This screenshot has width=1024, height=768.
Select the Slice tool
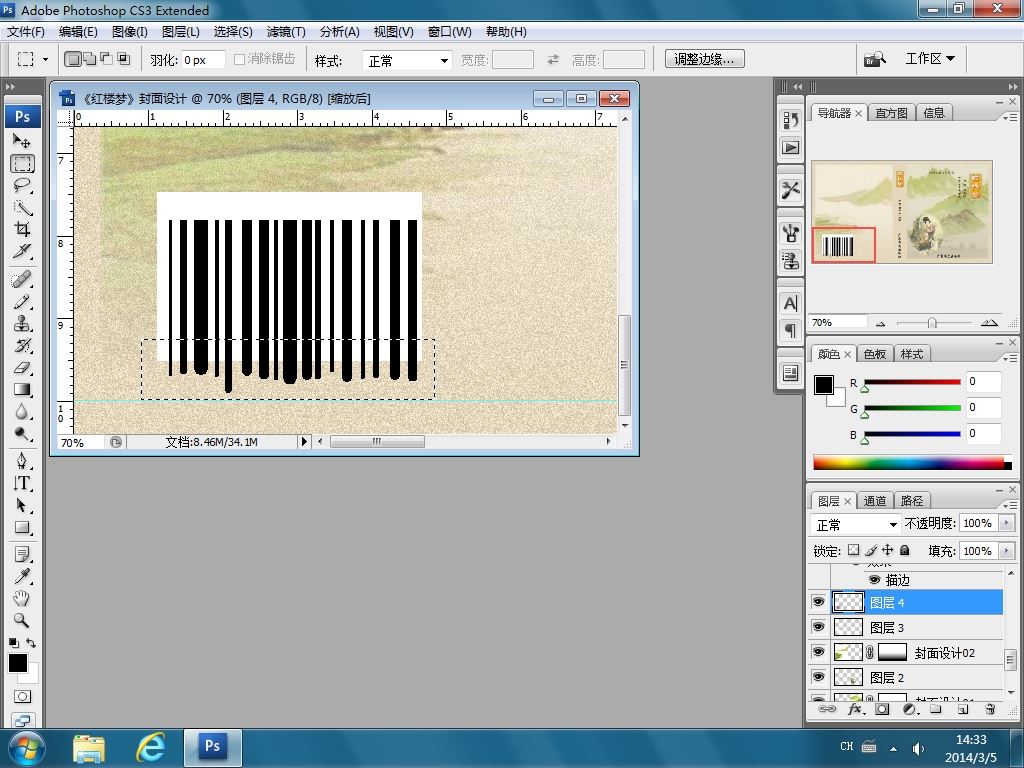coord(22,251)
